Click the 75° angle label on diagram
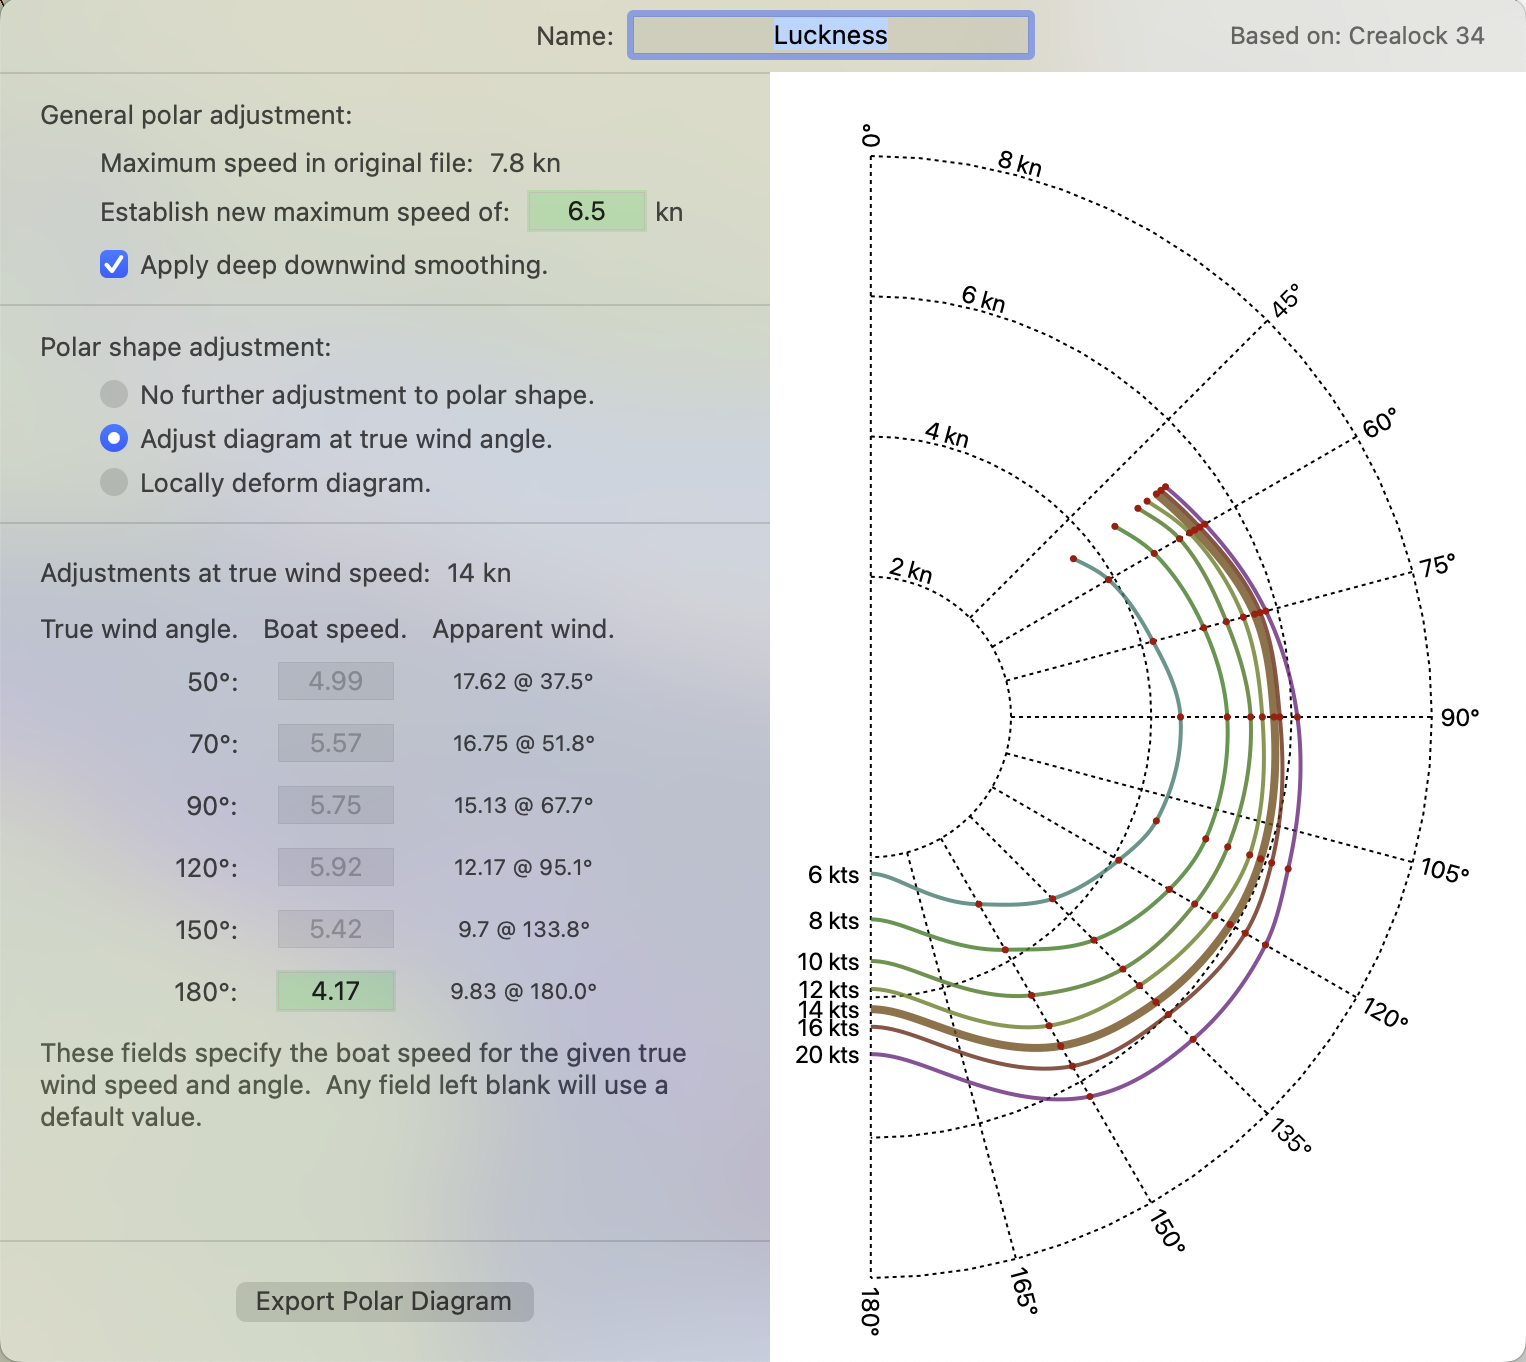Image resolution: width=1526 pixels, height=1362 pixels. coord(1437,566)
